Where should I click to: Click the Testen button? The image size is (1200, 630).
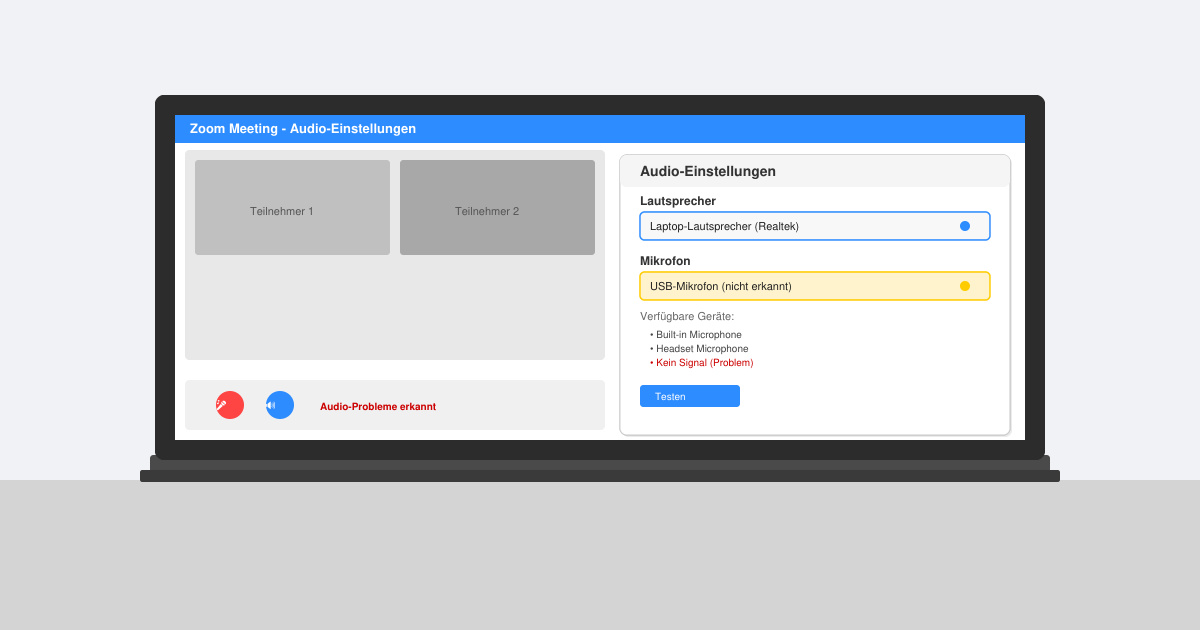pos(690,396)
